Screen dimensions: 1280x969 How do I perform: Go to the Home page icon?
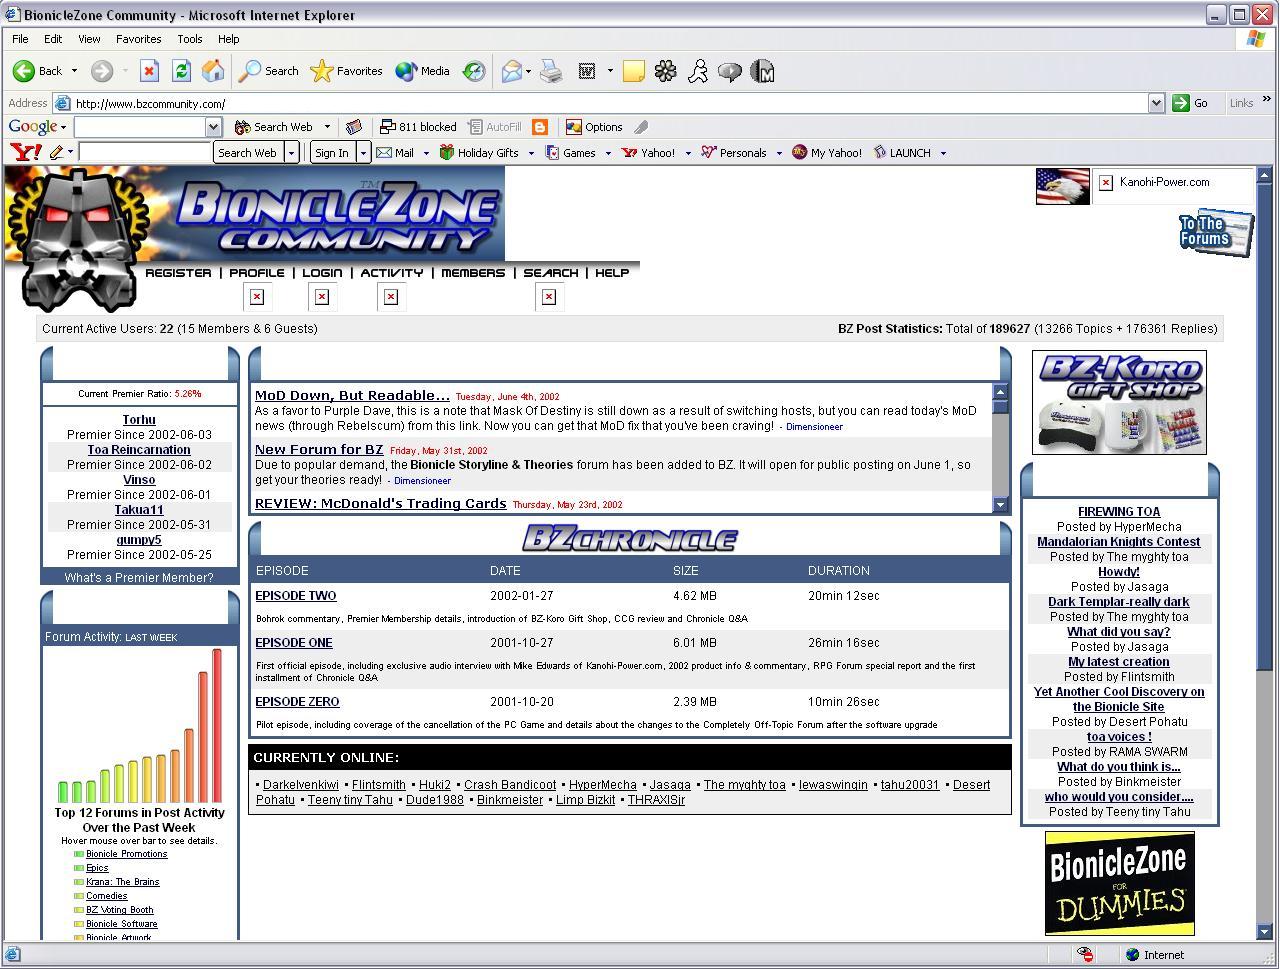213,71
